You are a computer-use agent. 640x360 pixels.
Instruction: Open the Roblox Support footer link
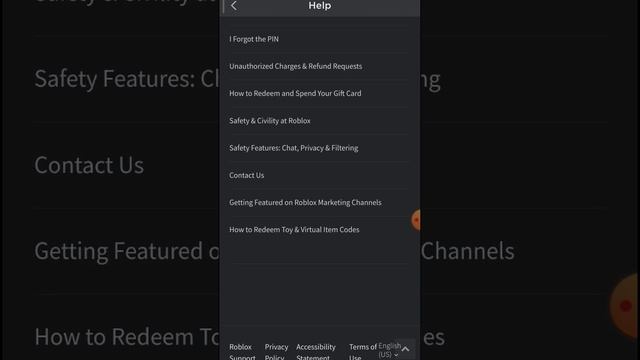[242, 352]
